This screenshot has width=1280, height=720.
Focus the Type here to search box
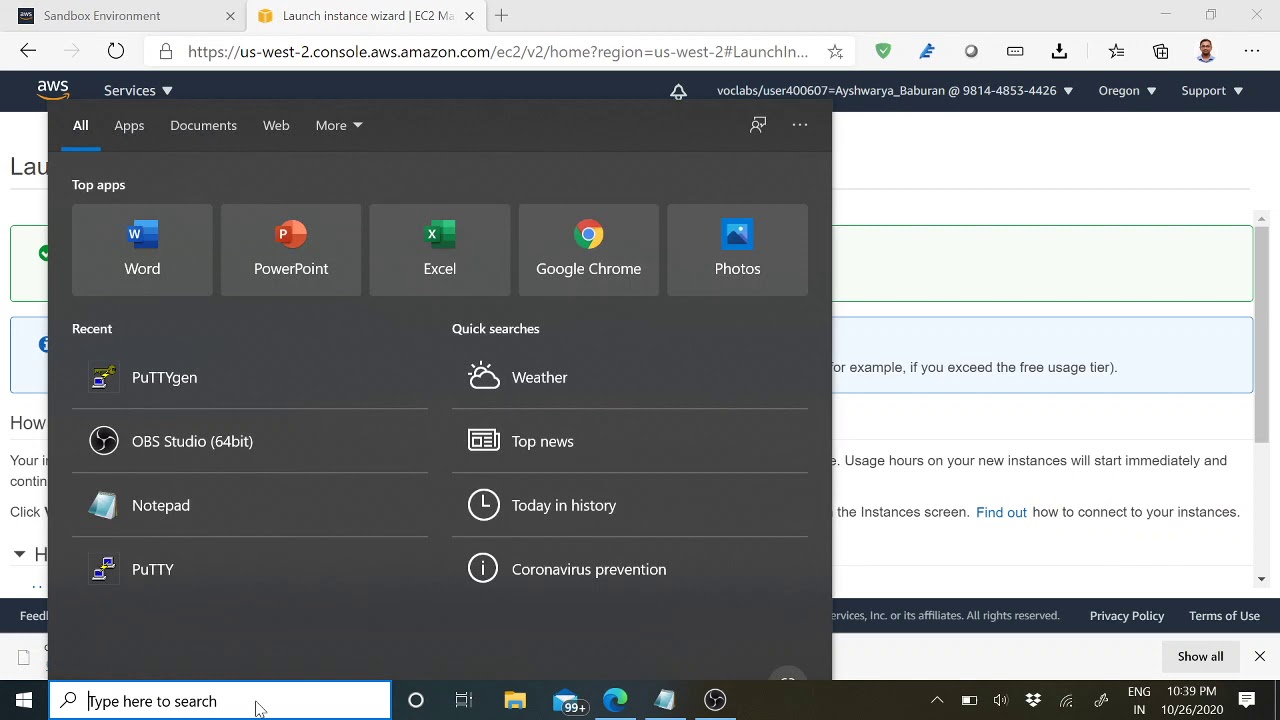(x=220, y=701)
